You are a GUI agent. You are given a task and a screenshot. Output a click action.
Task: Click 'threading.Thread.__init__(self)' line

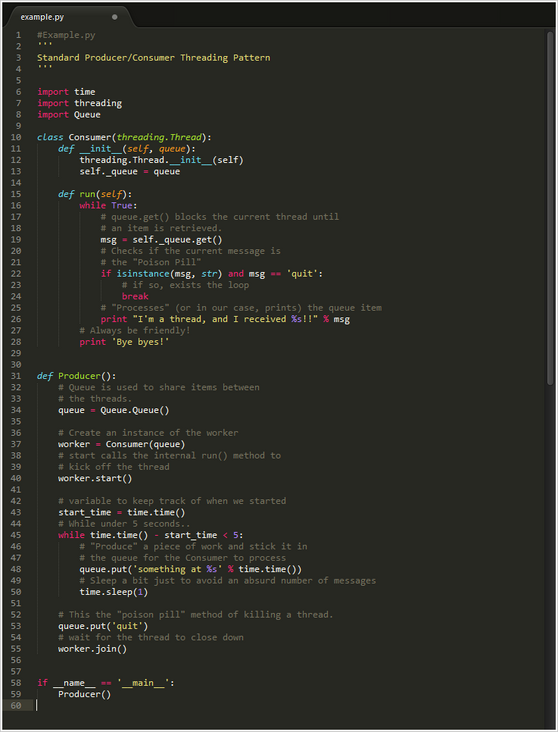[x=162, y=160]
